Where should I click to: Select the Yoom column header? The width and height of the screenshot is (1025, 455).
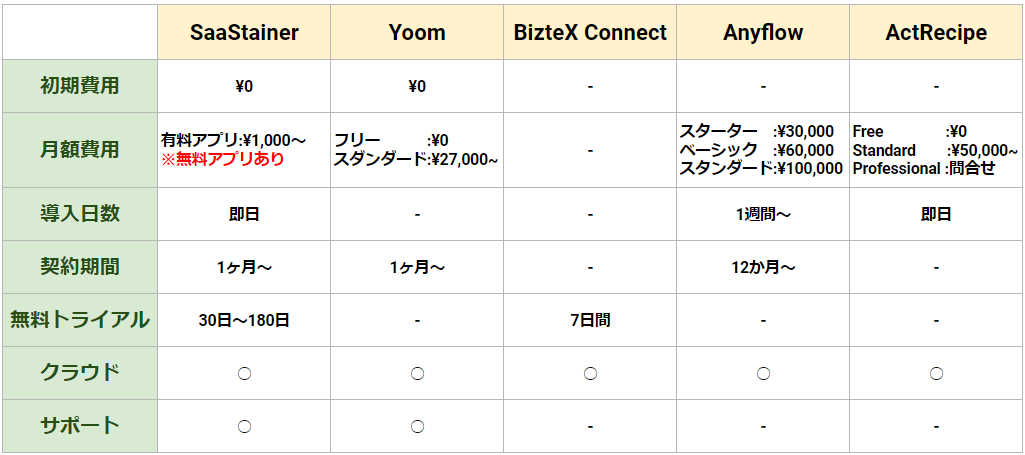[417, 33]
